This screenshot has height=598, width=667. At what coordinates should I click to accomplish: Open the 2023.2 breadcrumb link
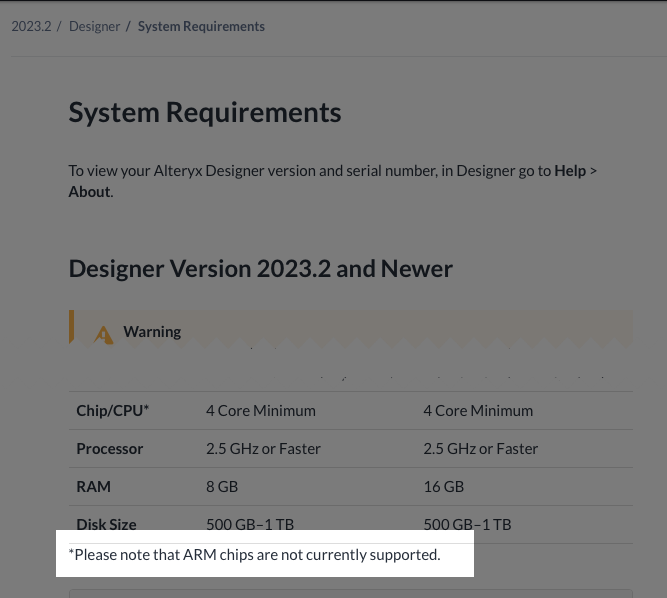coord(31,26)
